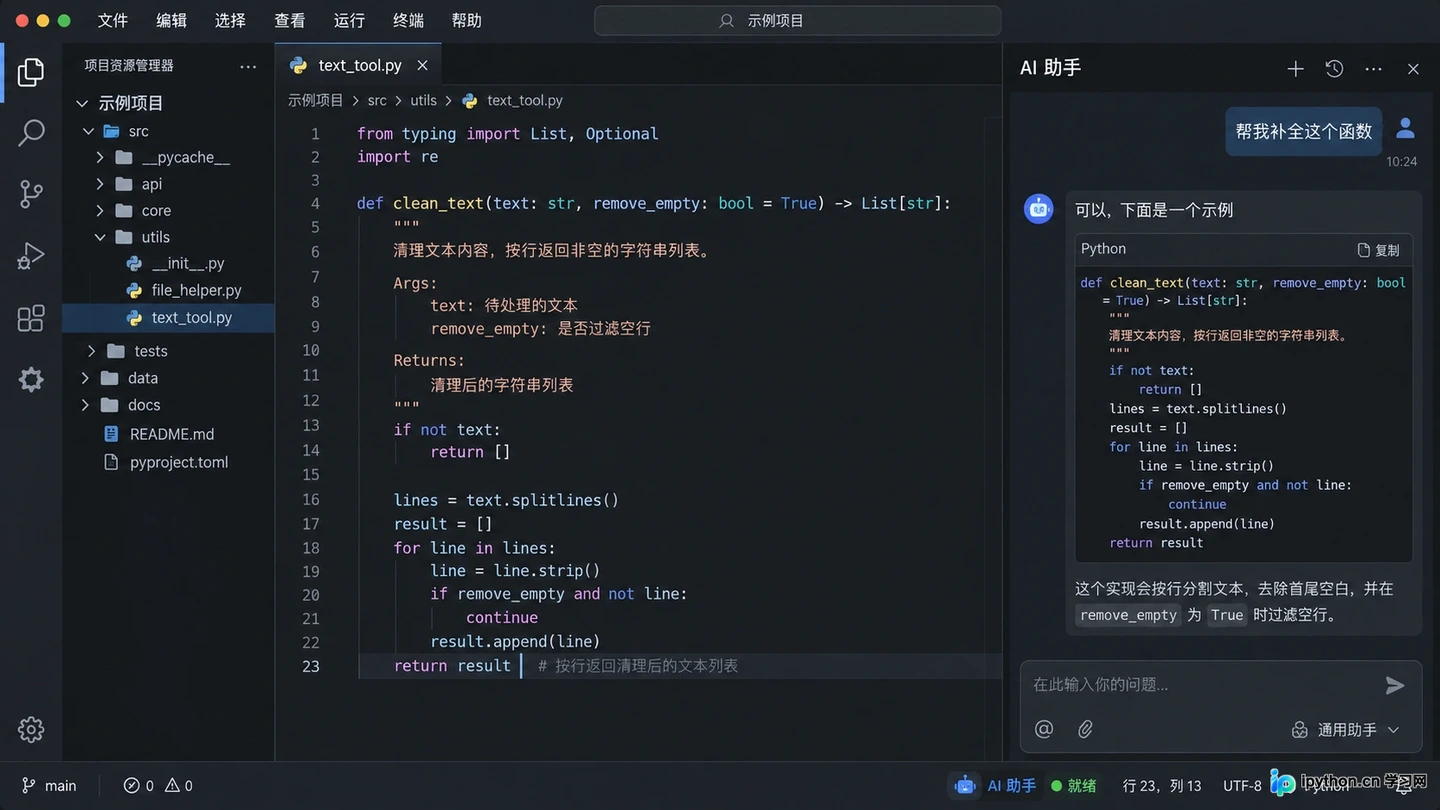The image size is (1440, 810).
Task: Expand the tests folder
Action: tap(91, 351)
